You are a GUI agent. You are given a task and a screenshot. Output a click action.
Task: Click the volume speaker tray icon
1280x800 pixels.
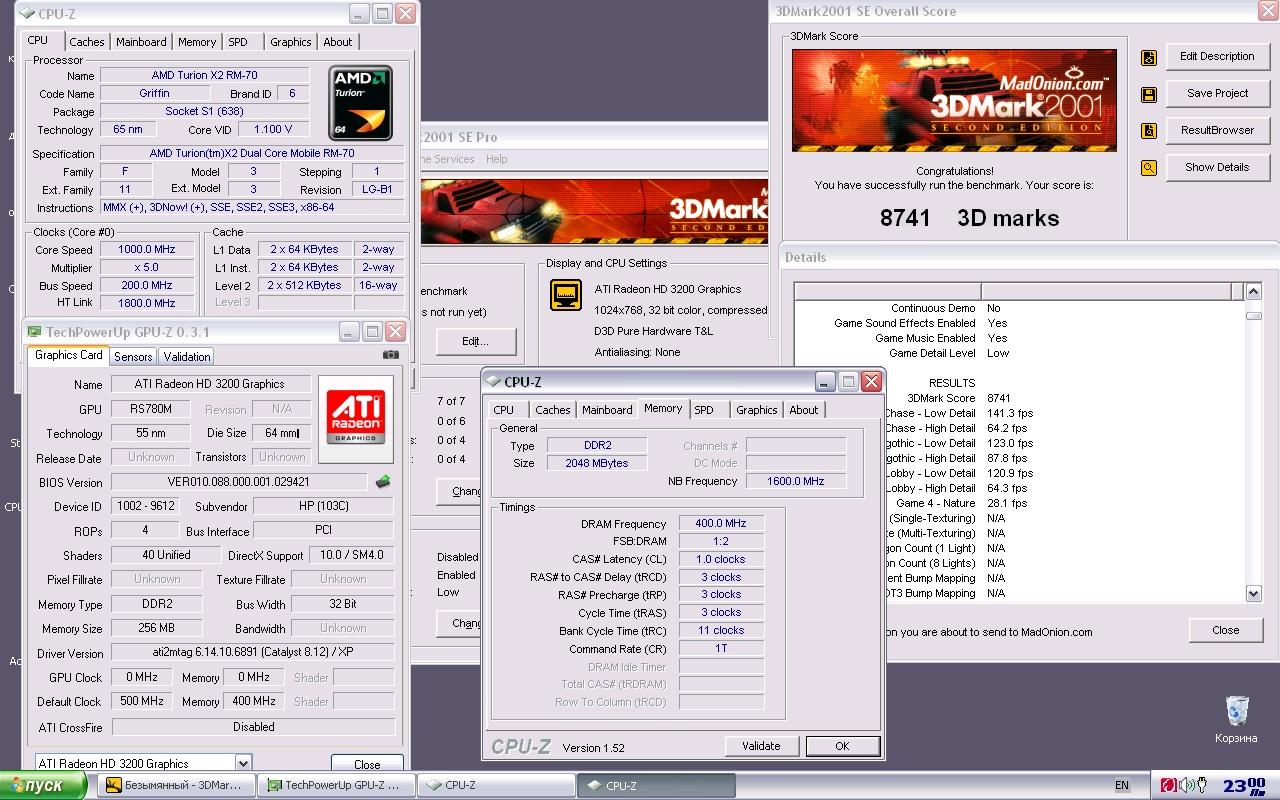click(x=1186, y=785)
